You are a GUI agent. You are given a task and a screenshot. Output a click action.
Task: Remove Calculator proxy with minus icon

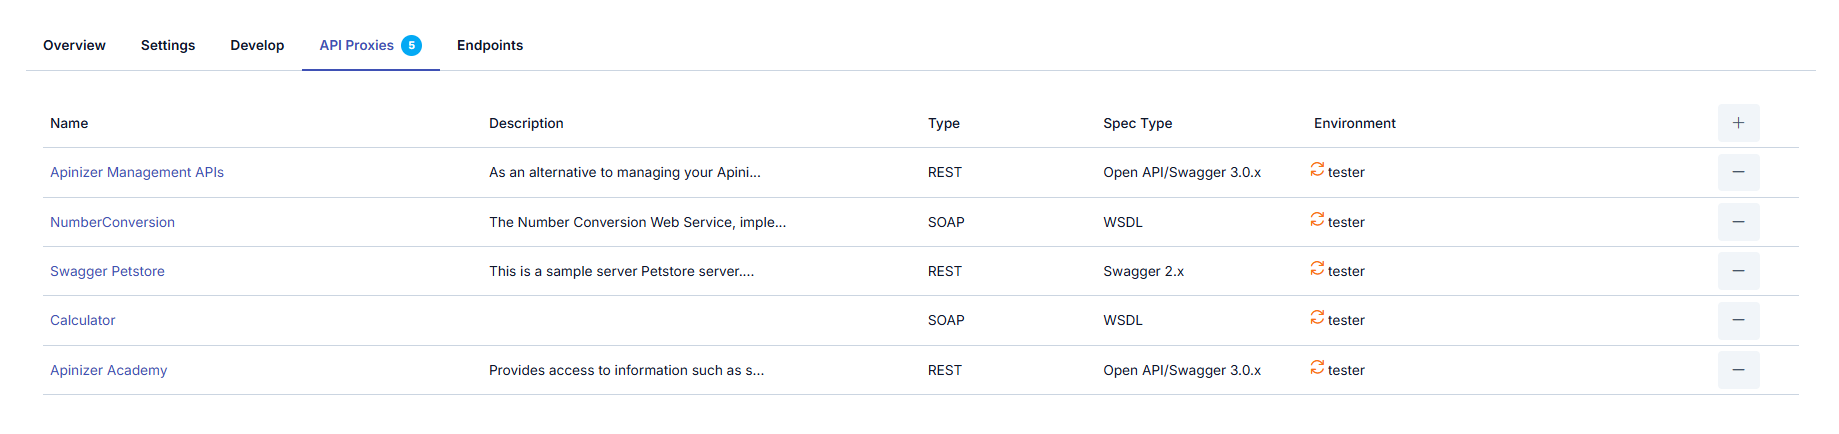pos(1738,320)
